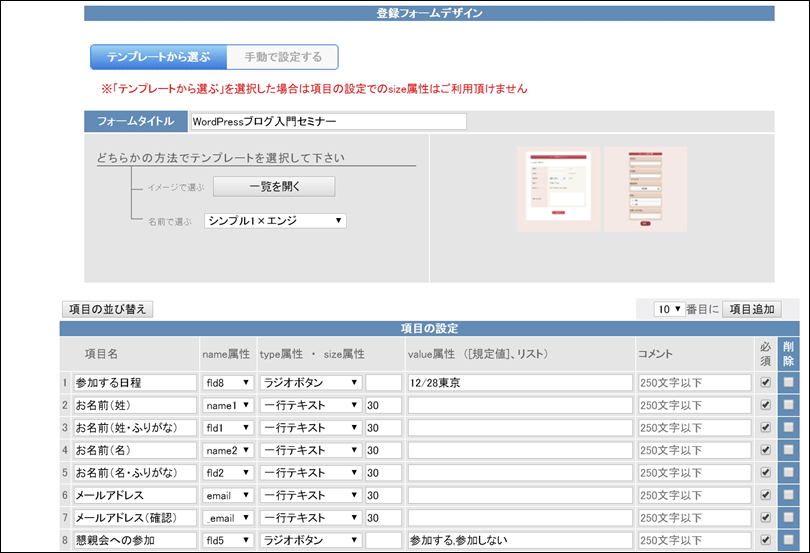Click the お名前(名・ふりがな) item name field

pos(135,472)
